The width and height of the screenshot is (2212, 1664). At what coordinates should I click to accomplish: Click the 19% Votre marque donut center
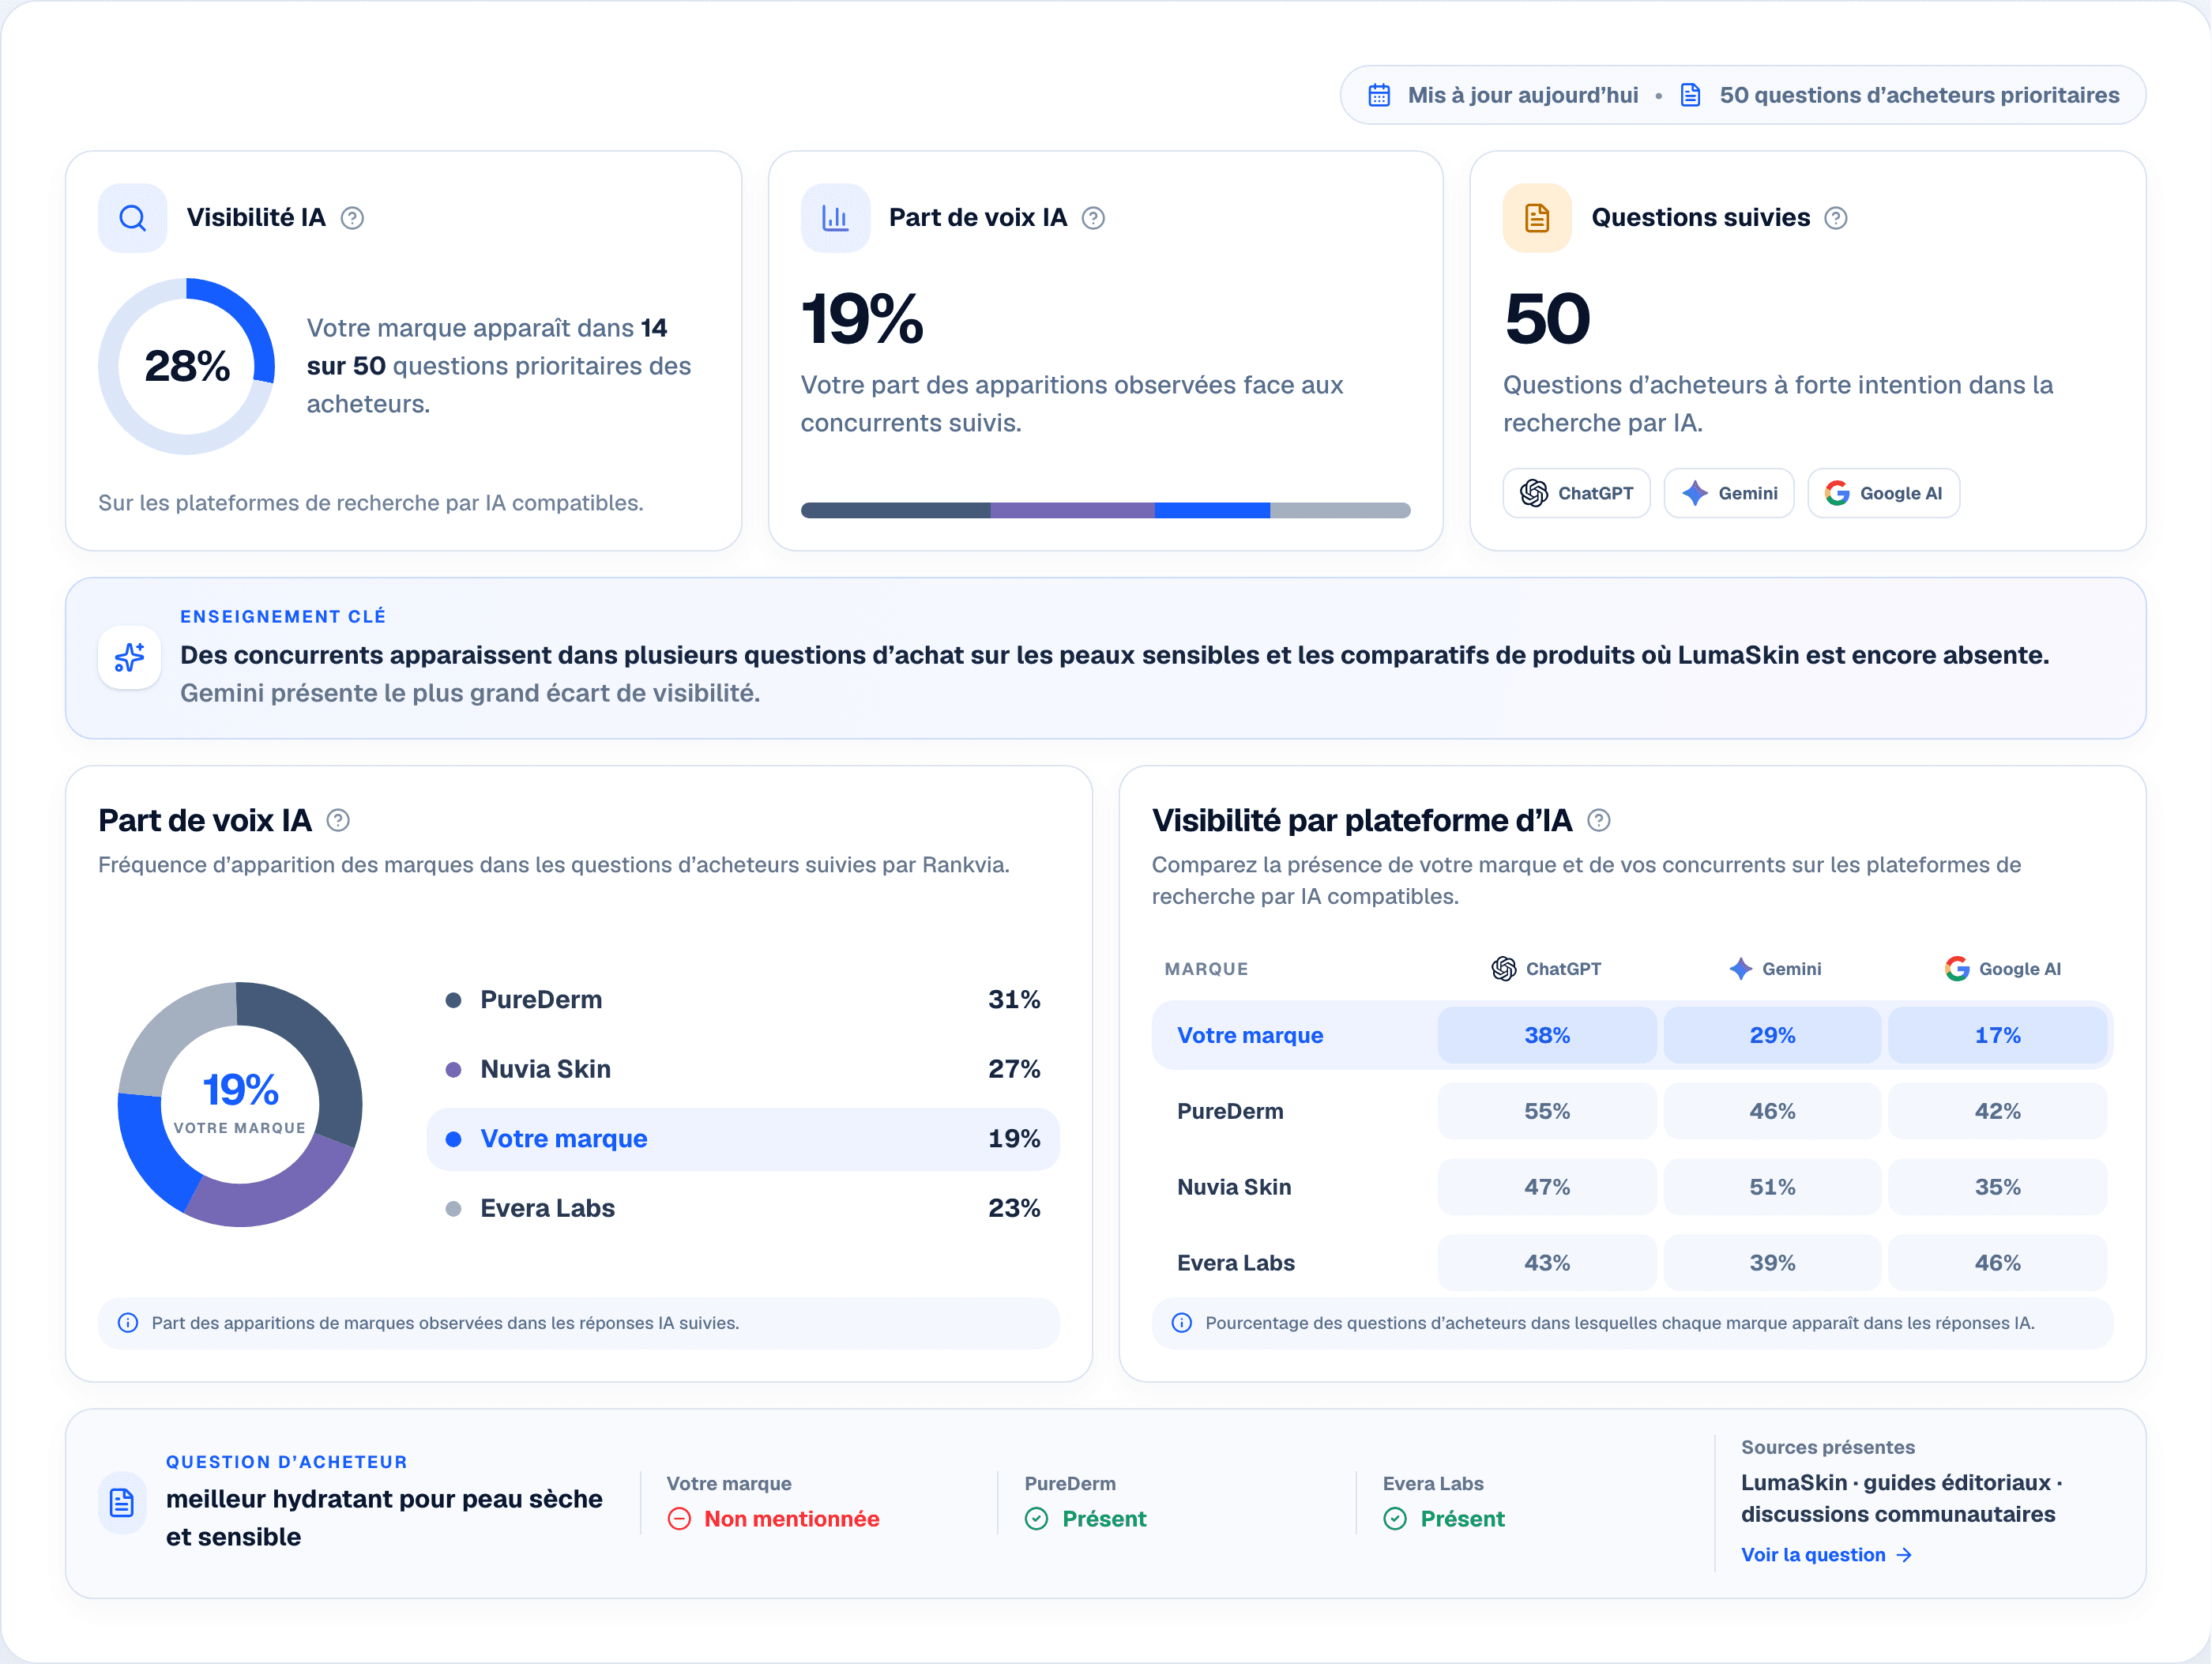coord(240,1104)
